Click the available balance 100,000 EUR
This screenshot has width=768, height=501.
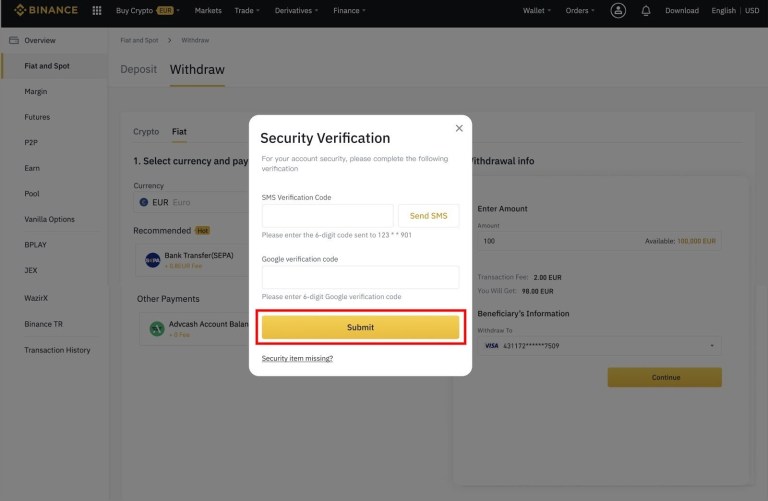(x=696, y=241)
